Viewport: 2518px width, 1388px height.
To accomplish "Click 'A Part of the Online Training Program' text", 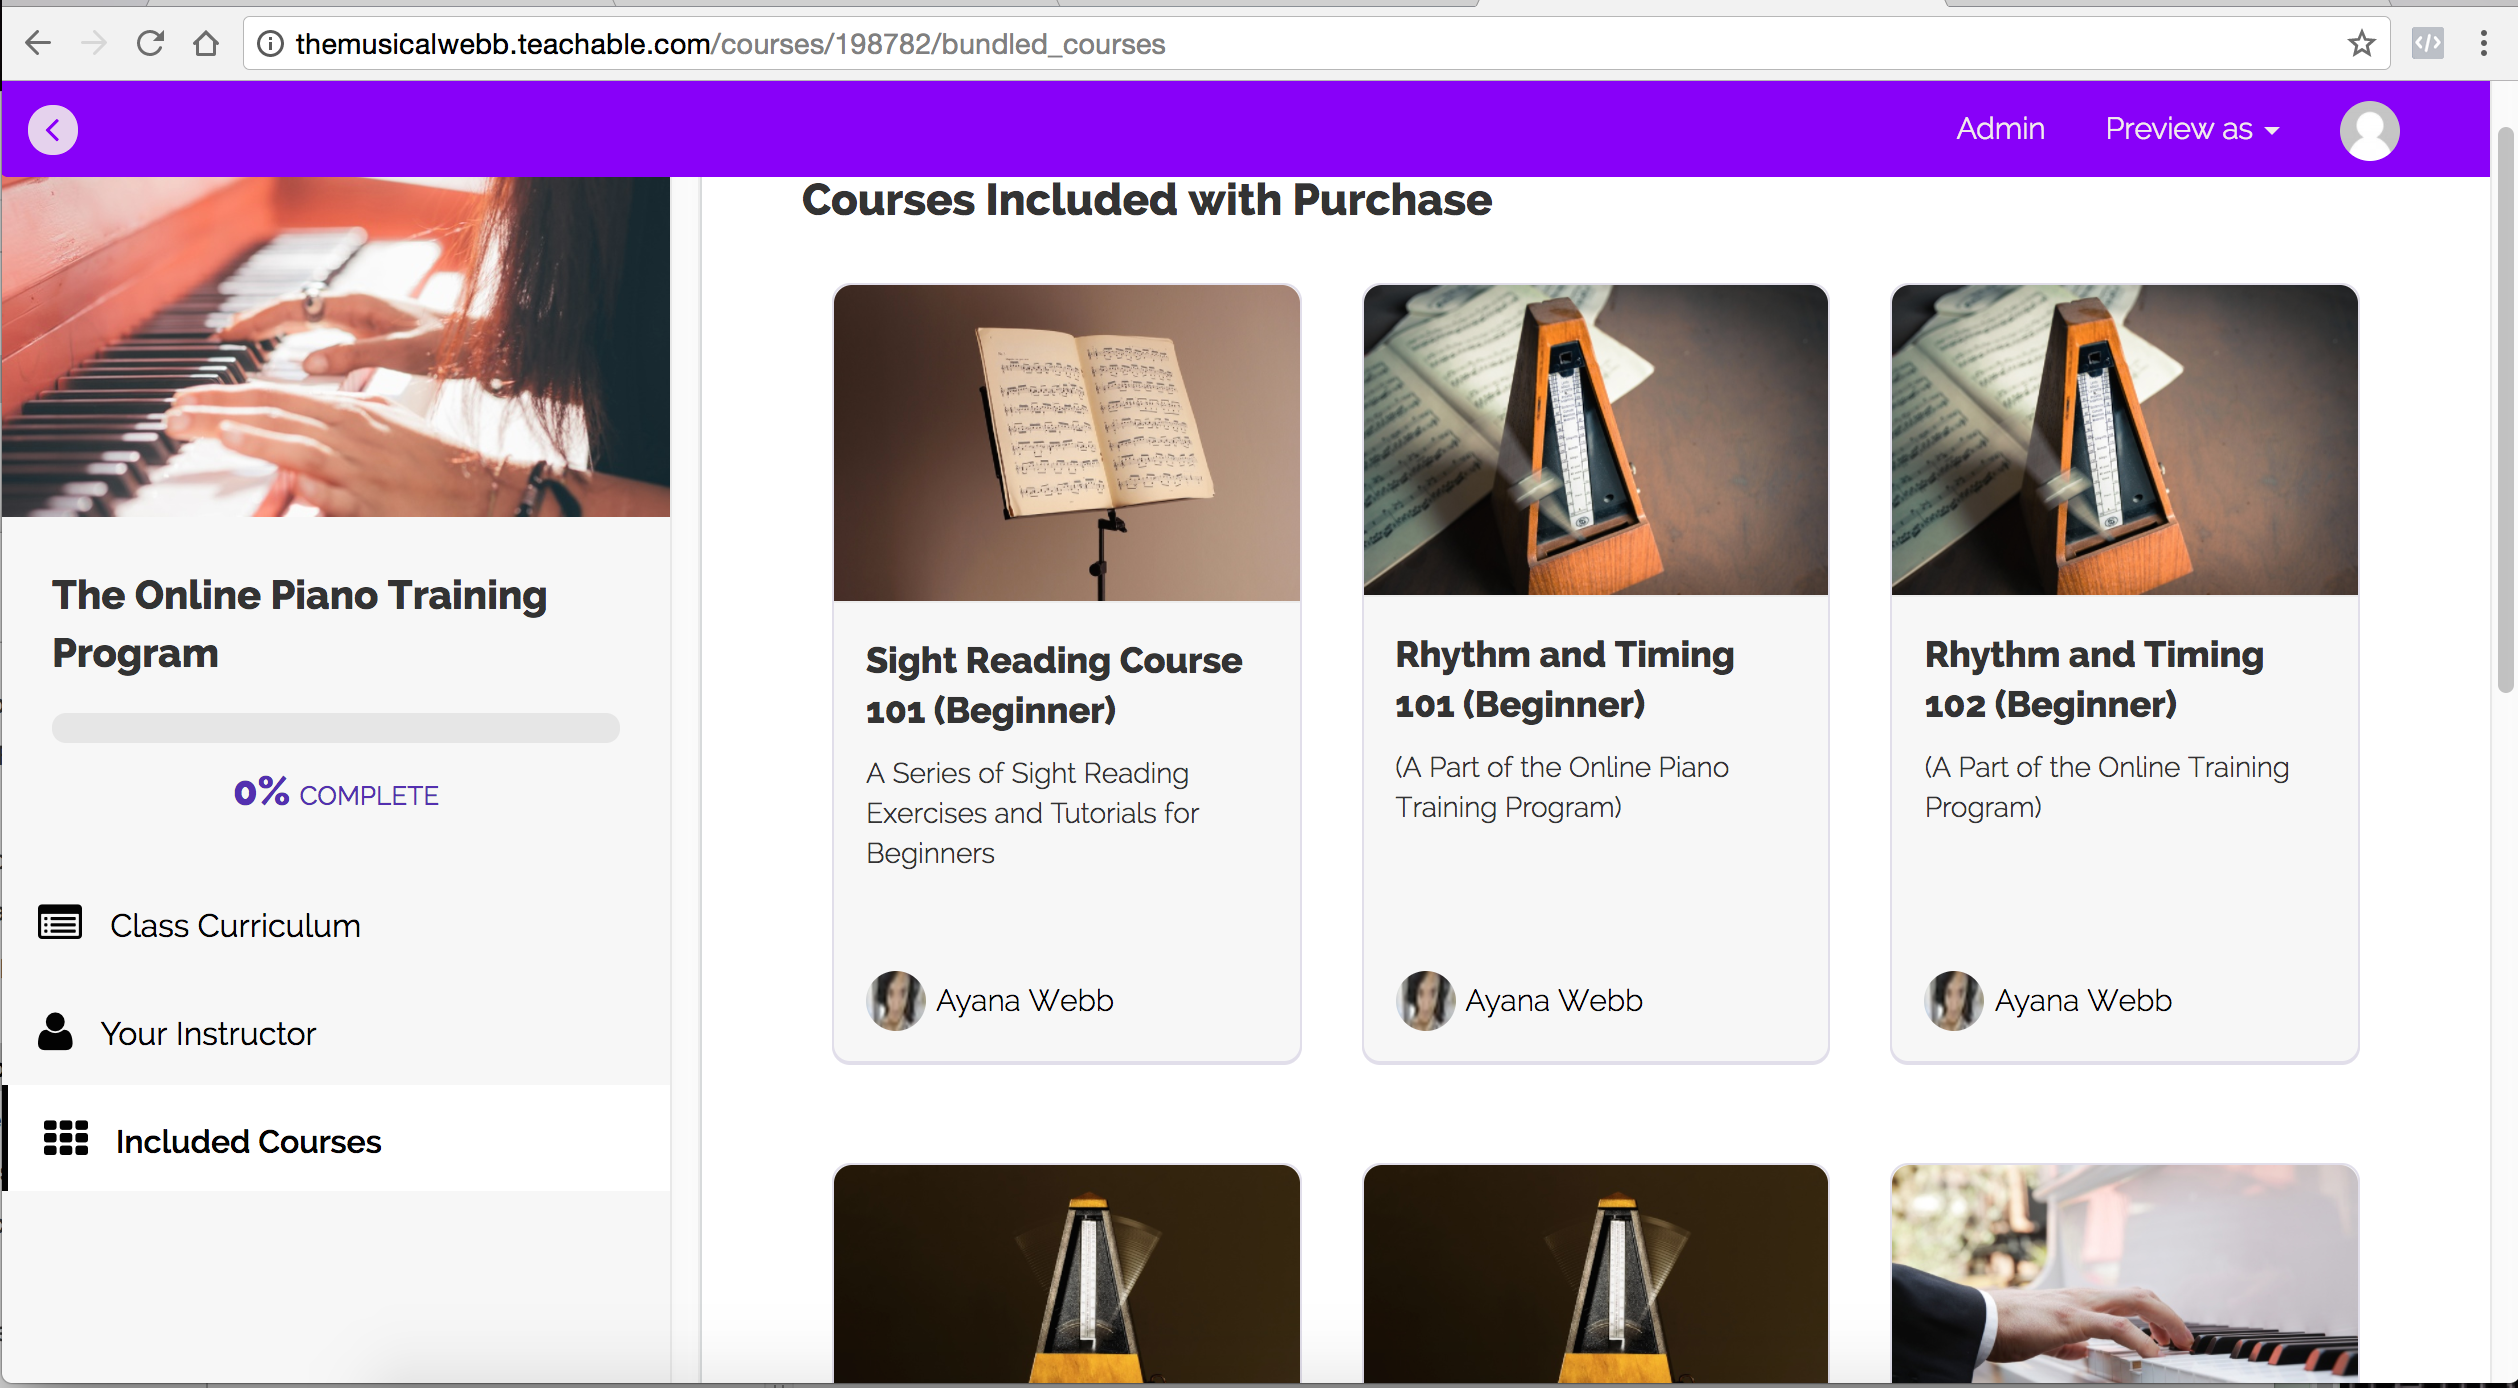I will click(2106, 787).
